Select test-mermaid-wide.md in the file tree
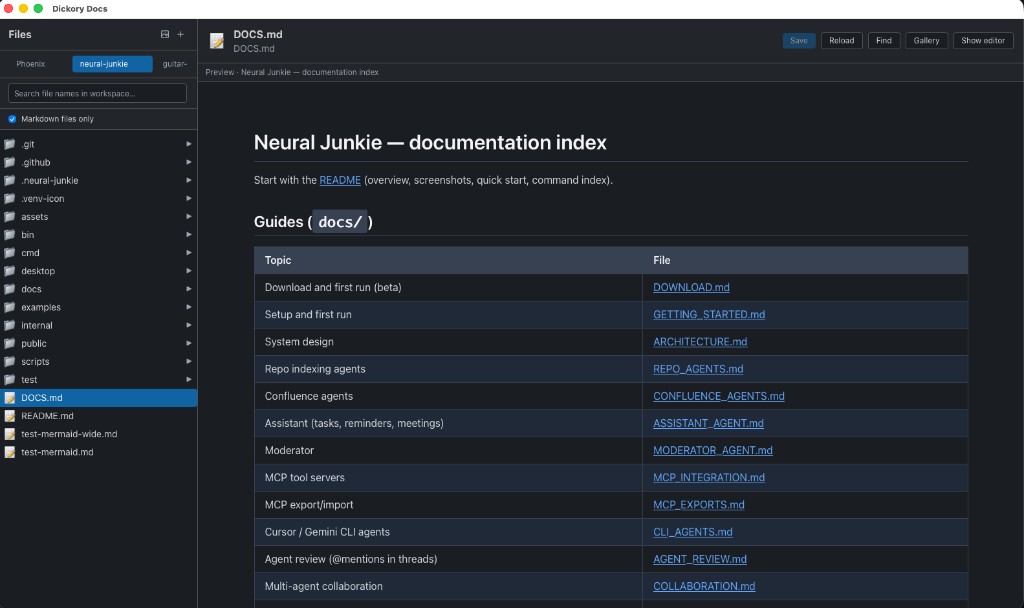The image size is (1024, 608). coord(99,434)
